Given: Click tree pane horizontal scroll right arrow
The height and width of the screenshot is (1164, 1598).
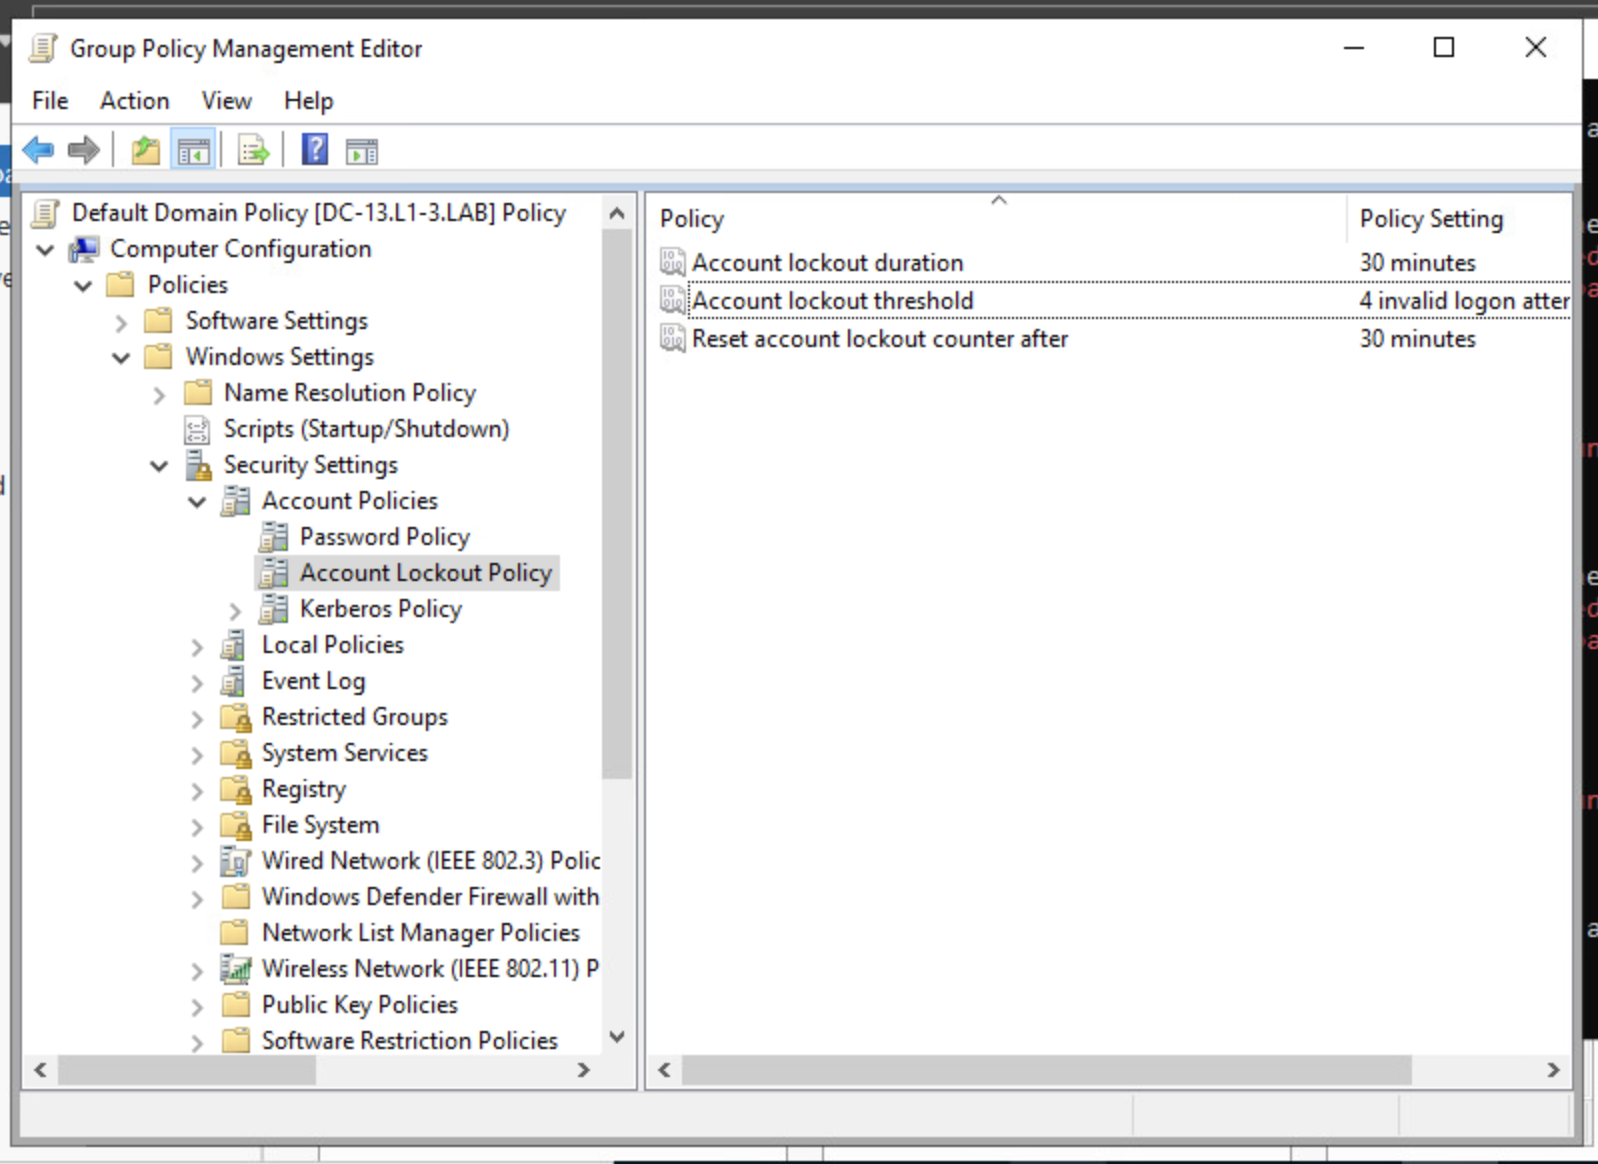Looking at the screenshot, I should click(x=584, y=1070).
